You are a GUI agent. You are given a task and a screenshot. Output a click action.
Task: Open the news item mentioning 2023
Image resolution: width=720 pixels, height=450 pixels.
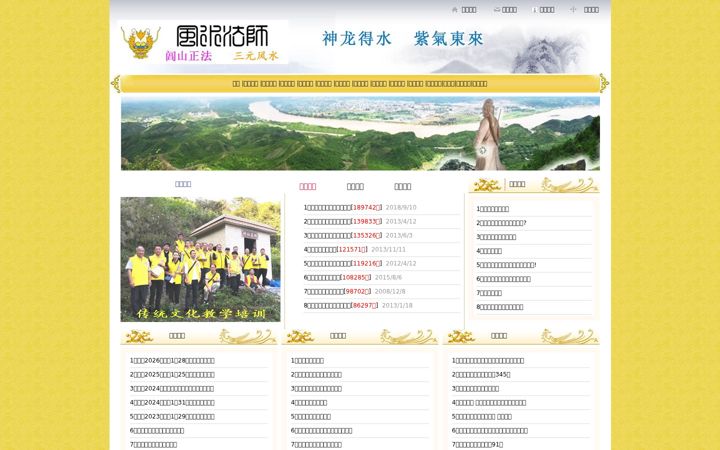coord(172,417)
